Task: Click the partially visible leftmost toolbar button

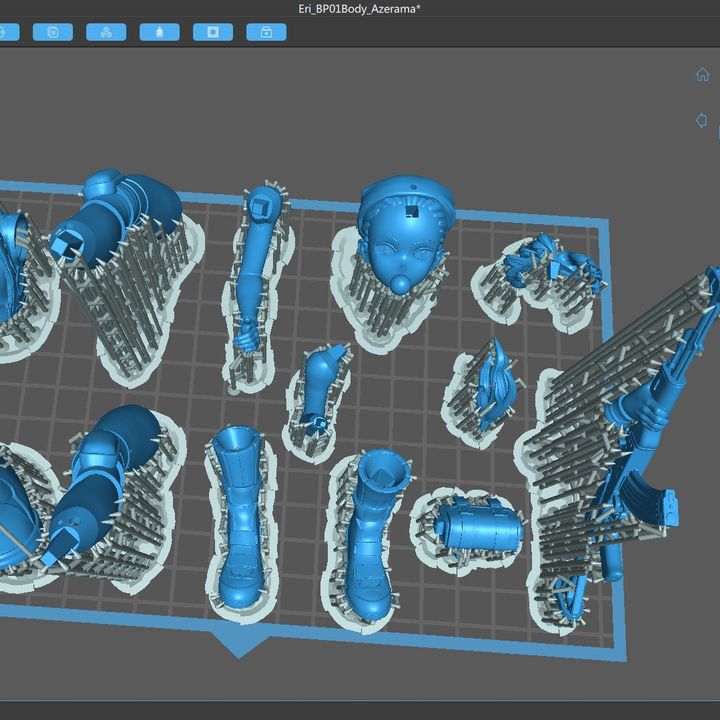Action: coord(5,32)
